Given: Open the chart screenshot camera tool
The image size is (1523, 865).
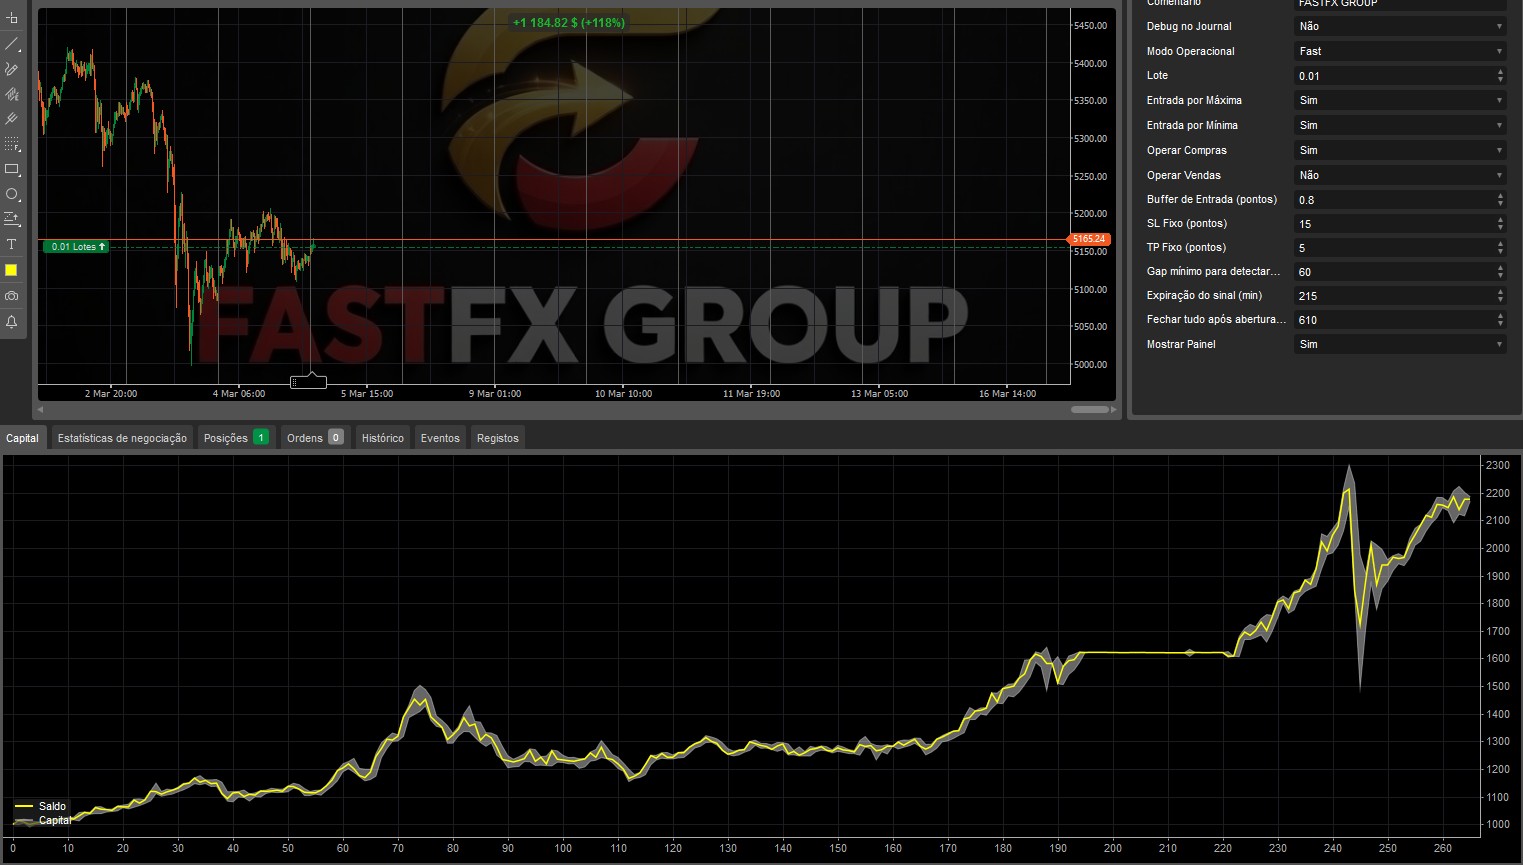Looking at the screenshot, I should click(12, 294).
